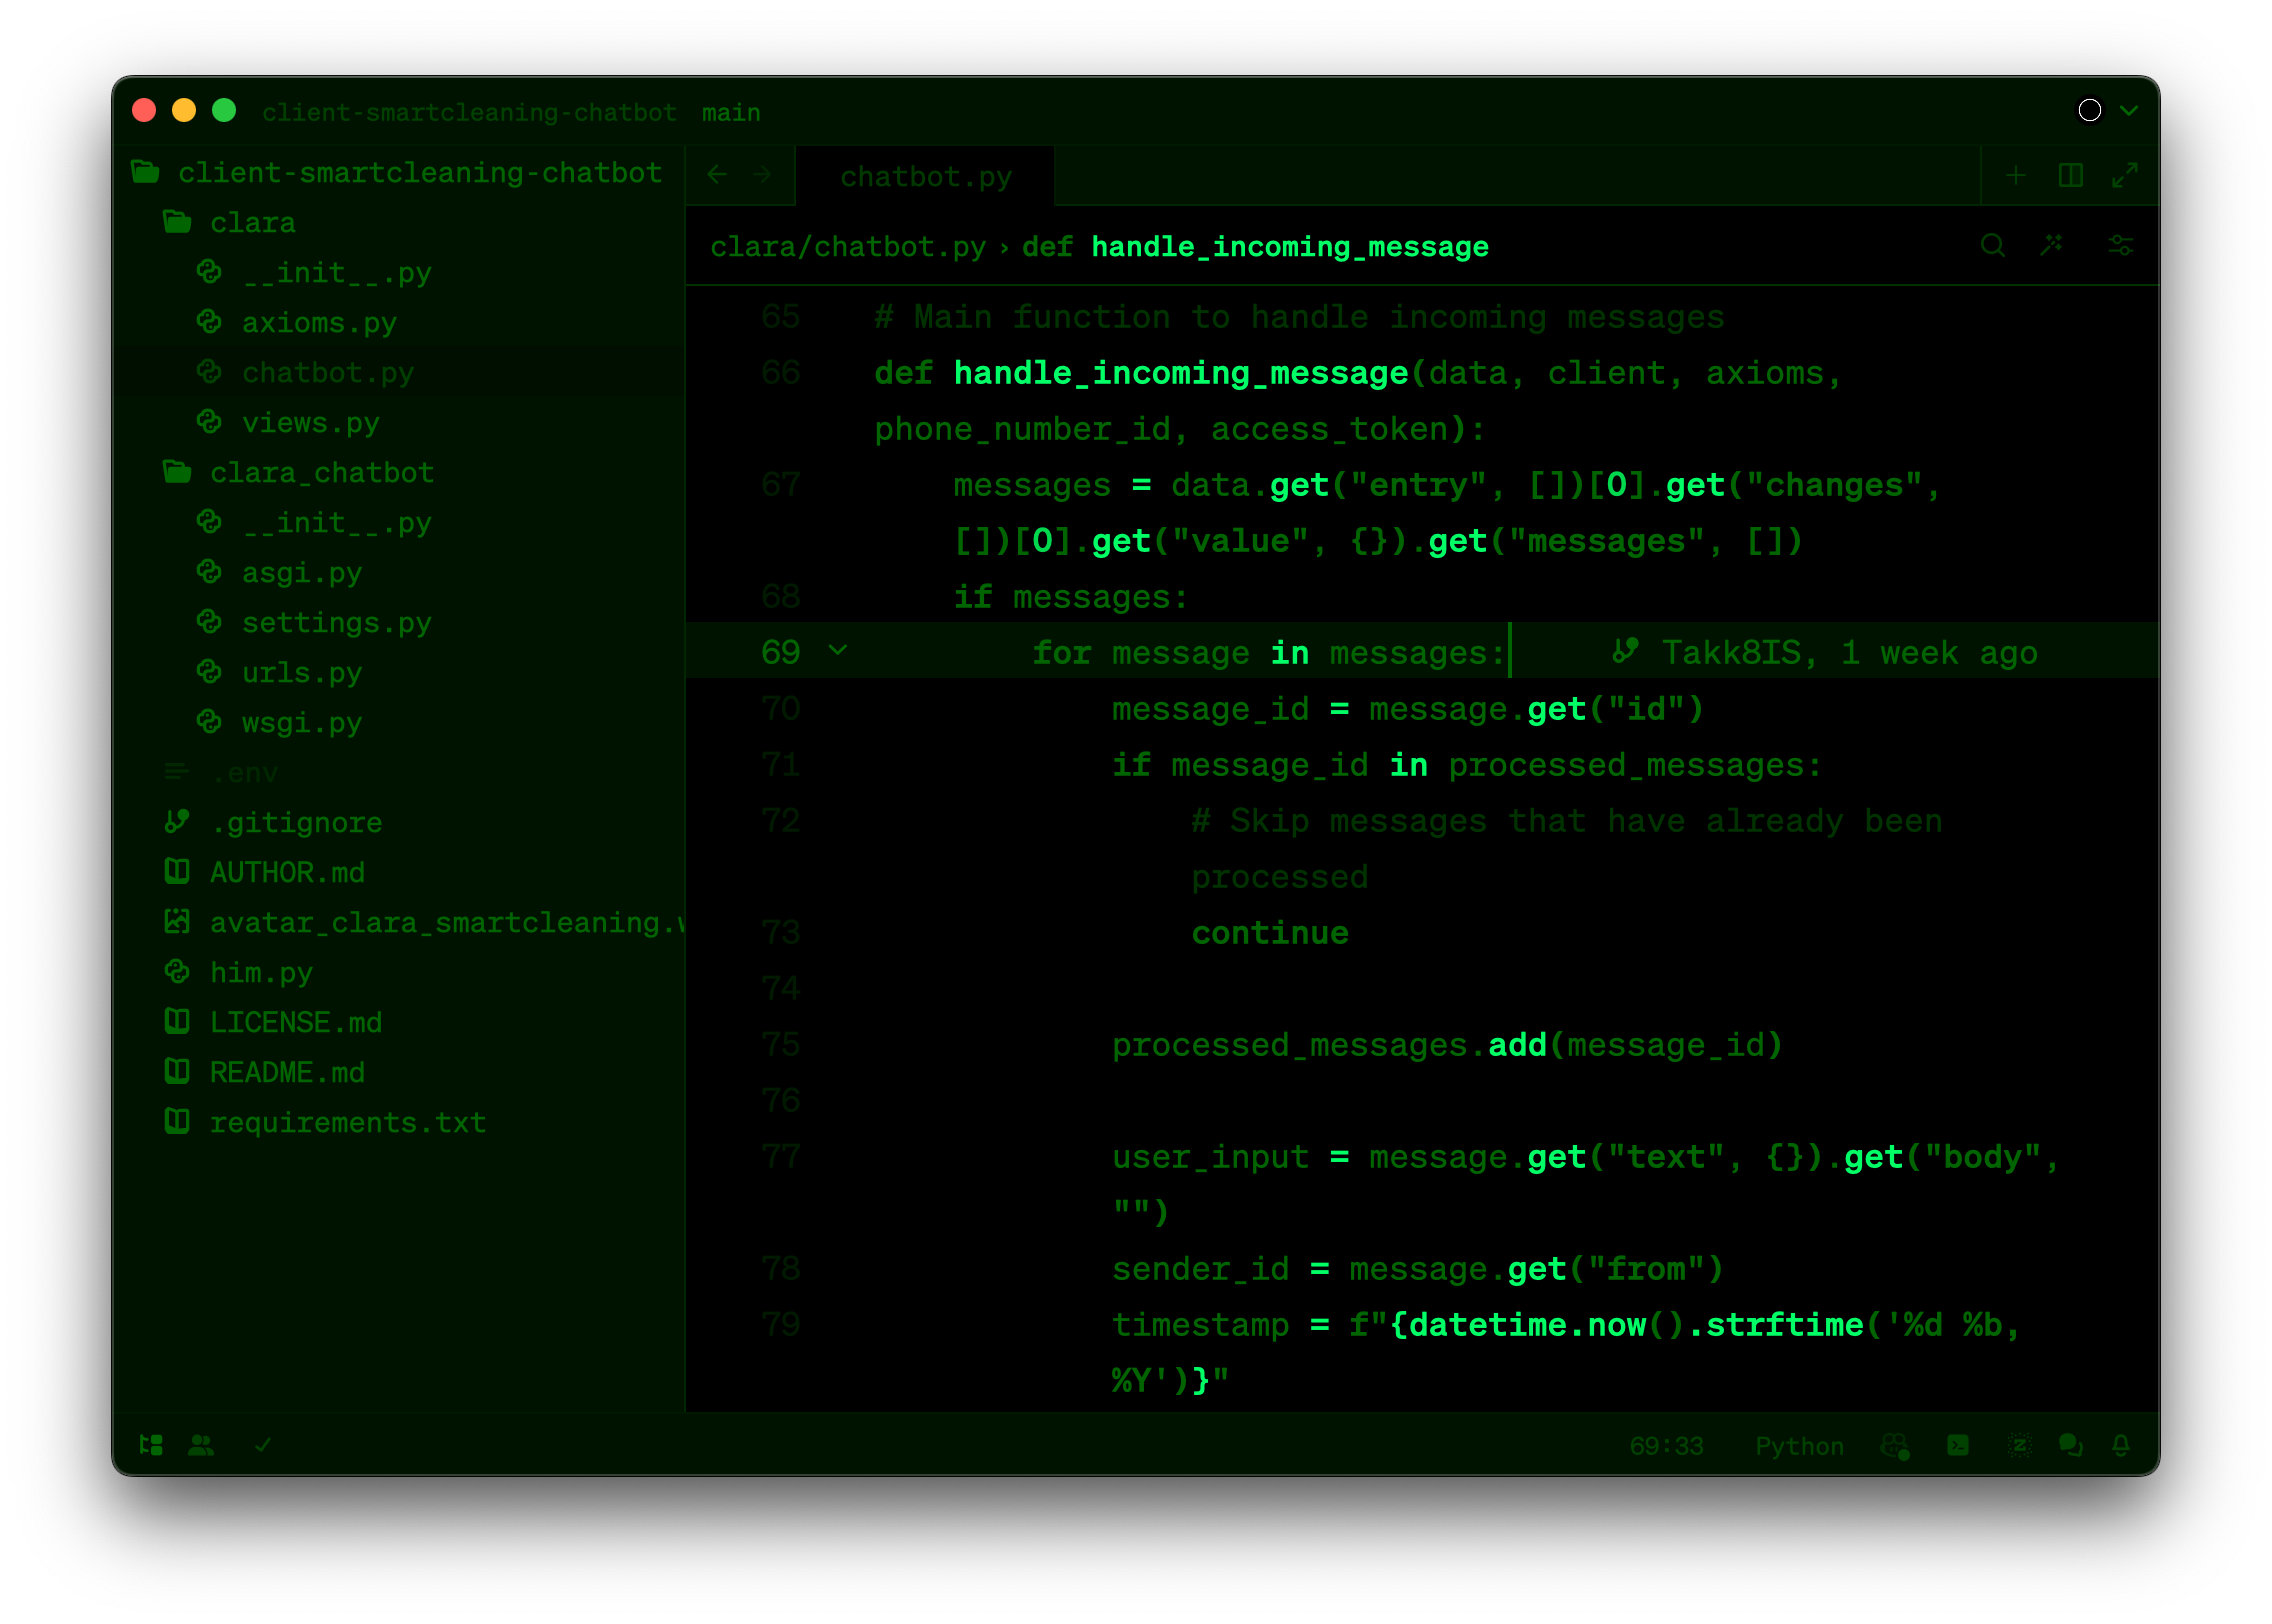Open the collaboration panel people icon
Viewport: 2272px width, 1624px height.
[201, 1445]
